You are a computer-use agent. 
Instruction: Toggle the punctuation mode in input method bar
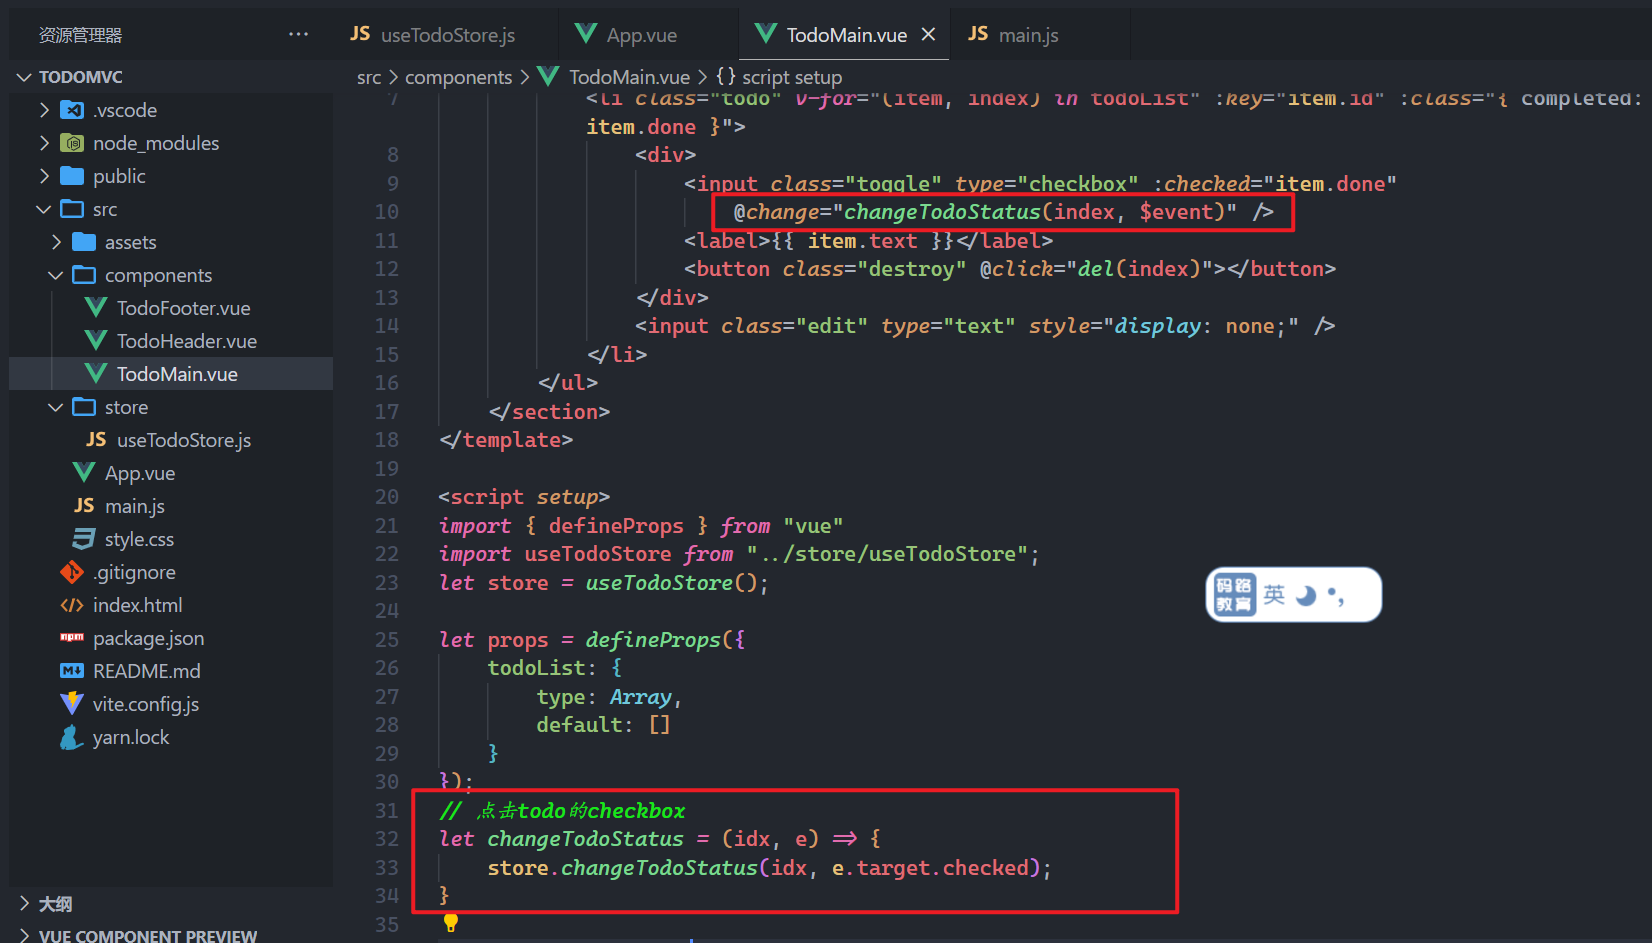tap(1336, 596)
